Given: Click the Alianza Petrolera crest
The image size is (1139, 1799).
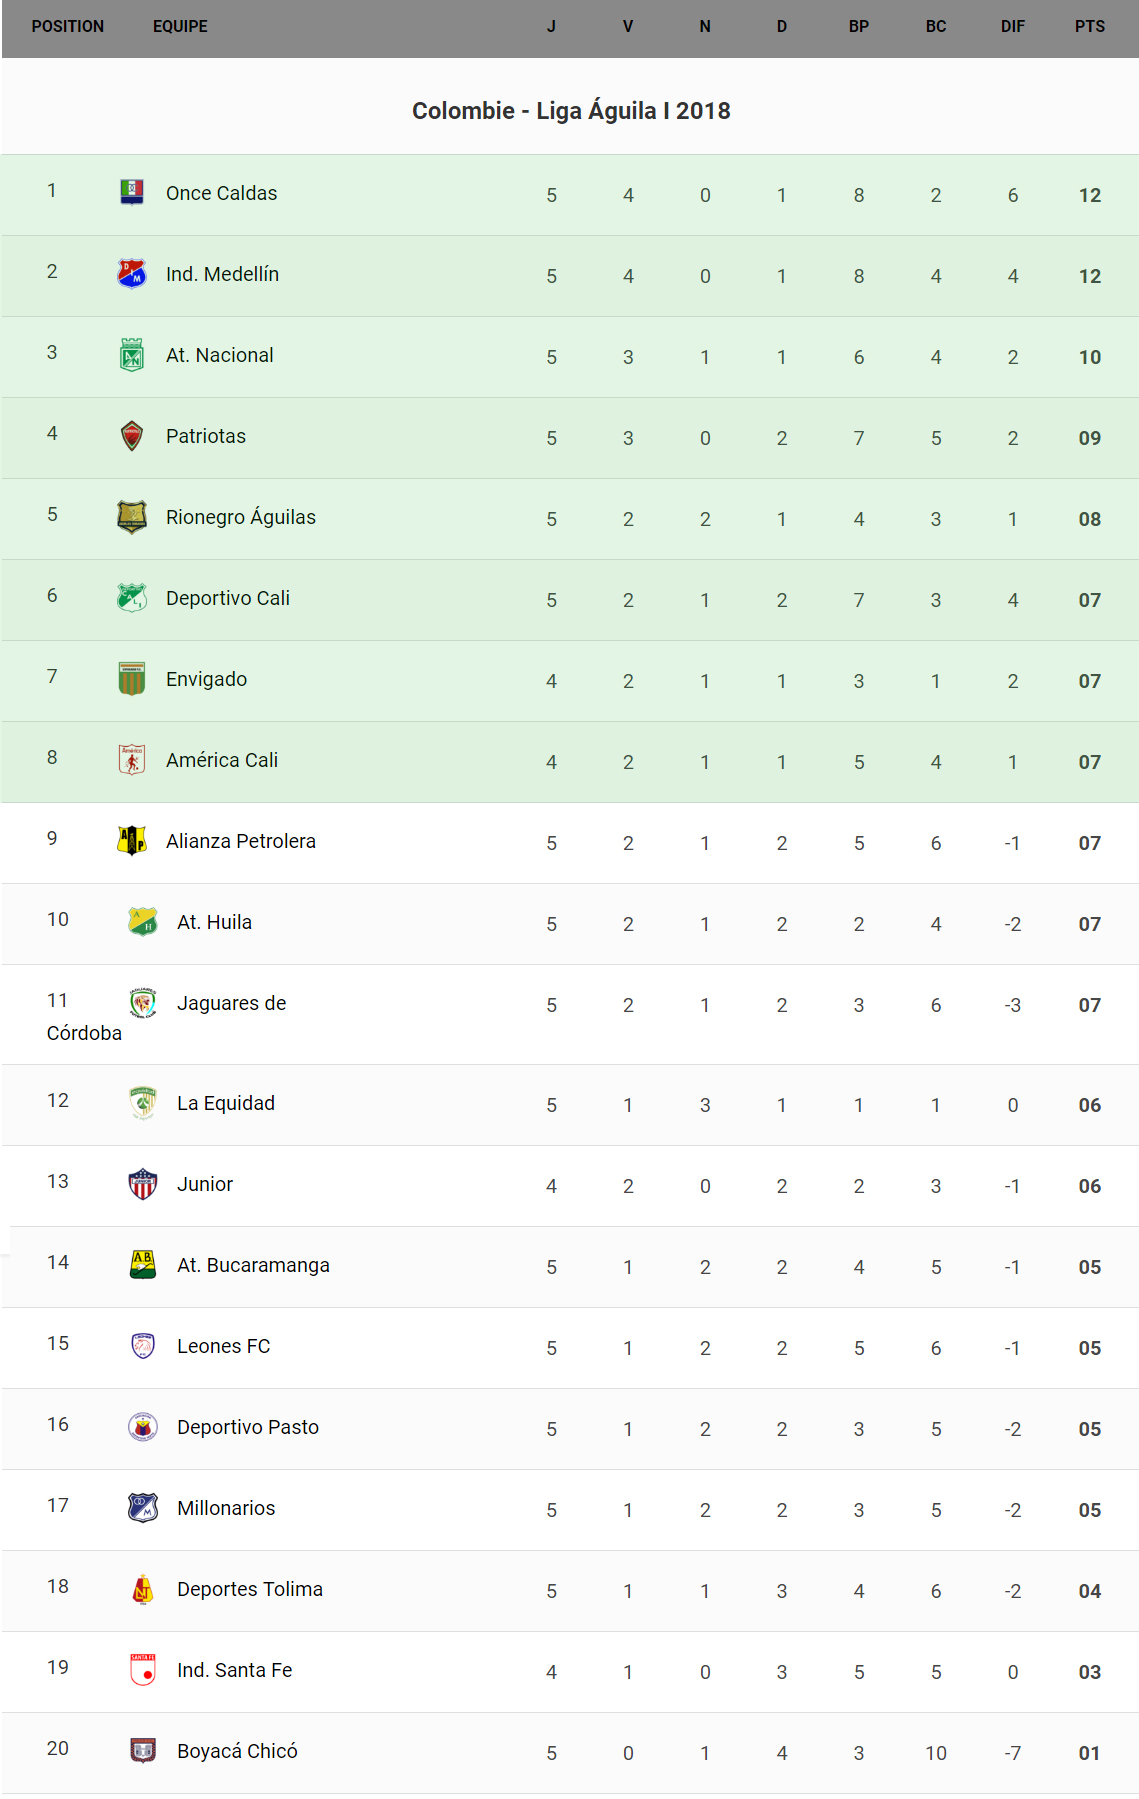Looking at the screenshot, I should click(x=132, y=841).
